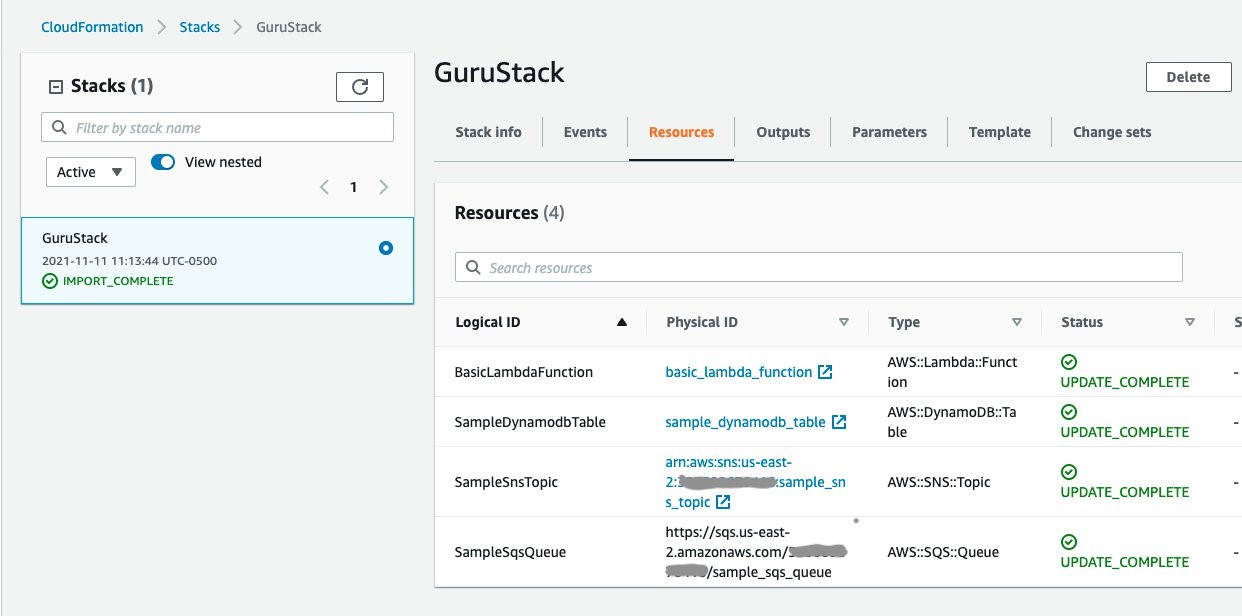Click the sample_sqs_queue URL text
1242x616 pixels.
(756, 552)
